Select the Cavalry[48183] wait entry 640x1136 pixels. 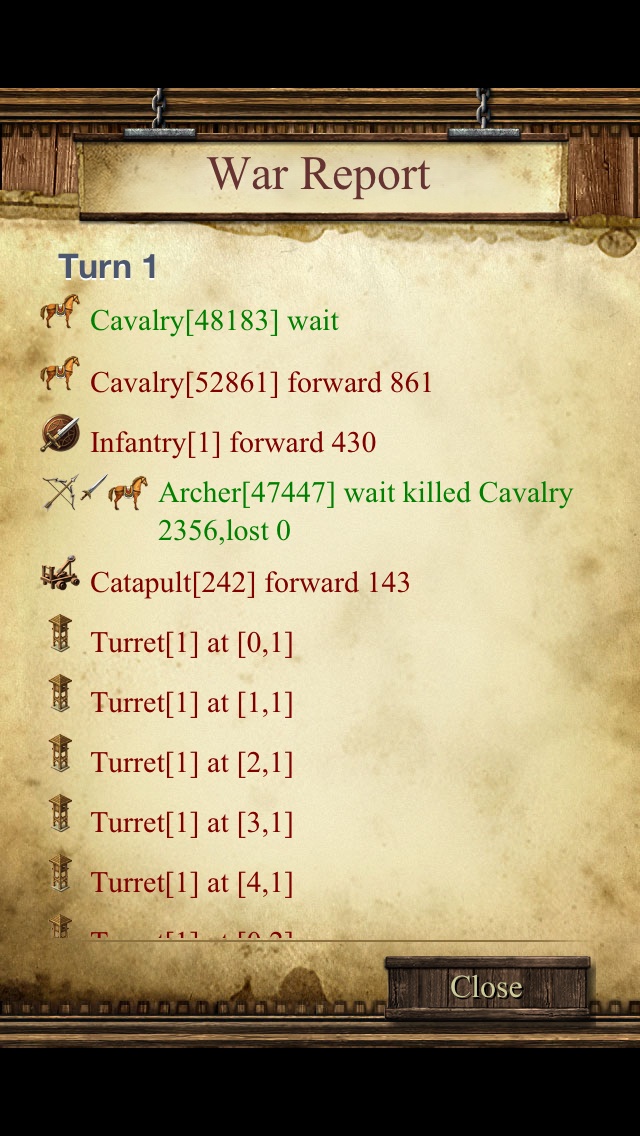pyautogui.click(x=215, y=320)
